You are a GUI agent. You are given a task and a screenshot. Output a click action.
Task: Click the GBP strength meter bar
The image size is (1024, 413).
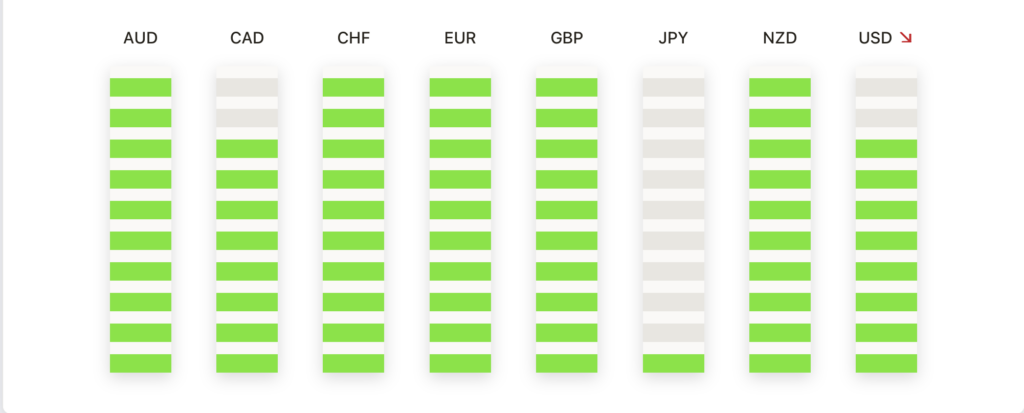(x=567, y=219)
